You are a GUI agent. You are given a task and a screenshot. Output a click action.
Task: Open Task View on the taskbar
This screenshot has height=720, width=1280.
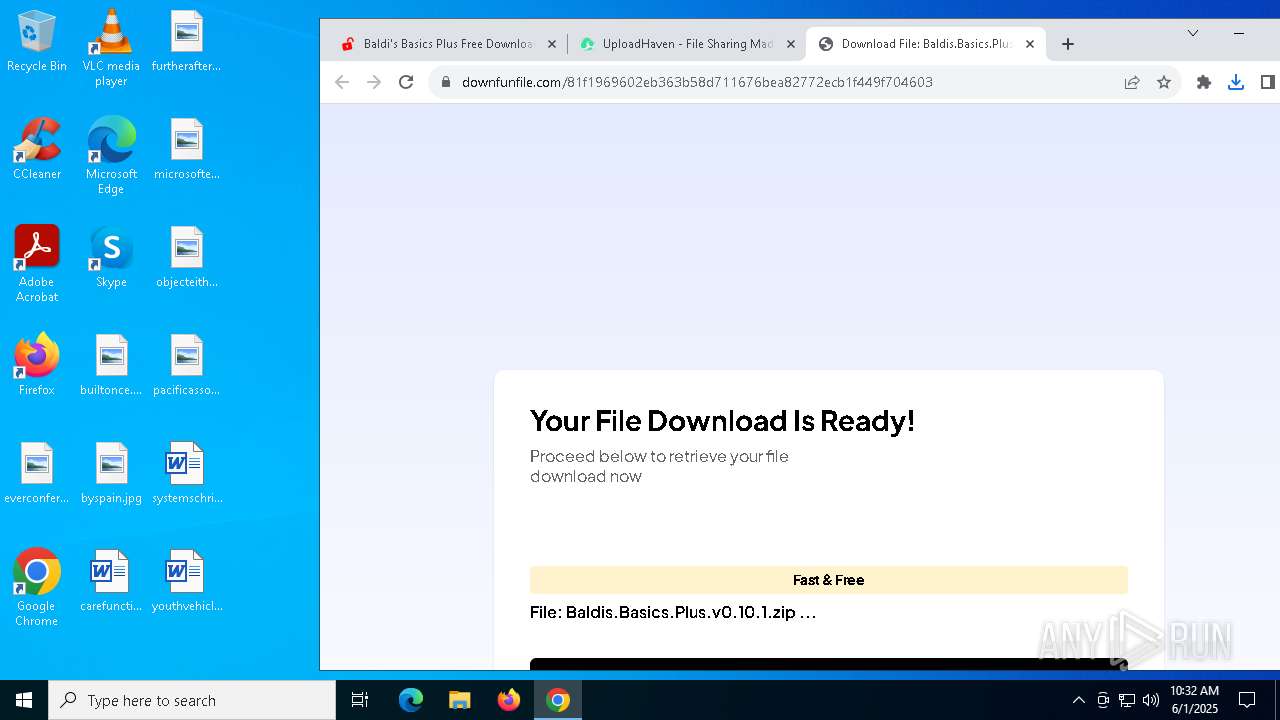[x=360, y=700]
